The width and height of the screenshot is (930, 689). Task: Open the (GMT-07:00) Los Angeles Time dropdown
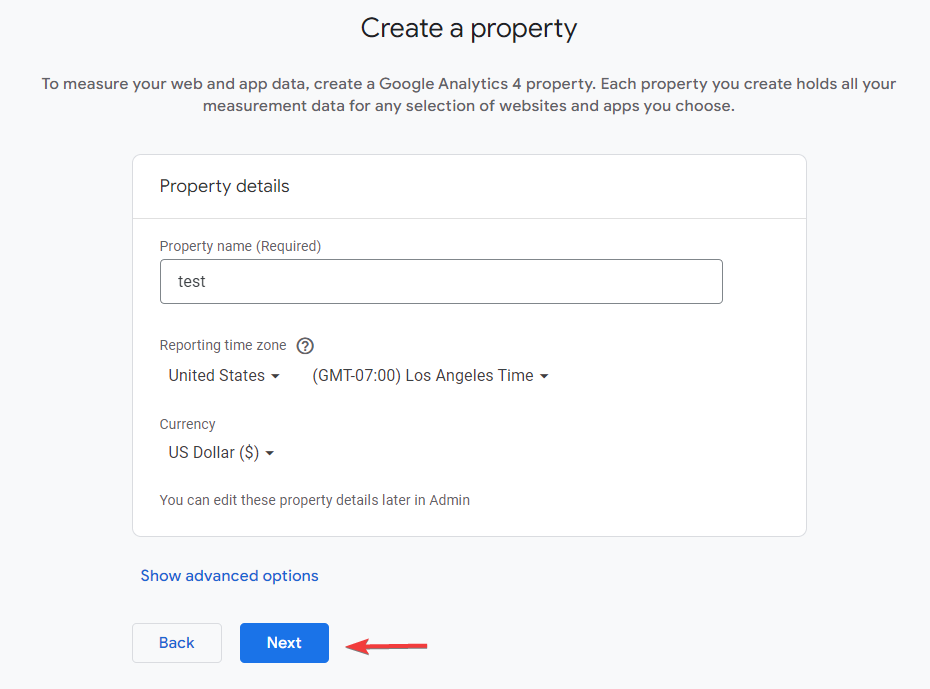click(x=430, y=375)
